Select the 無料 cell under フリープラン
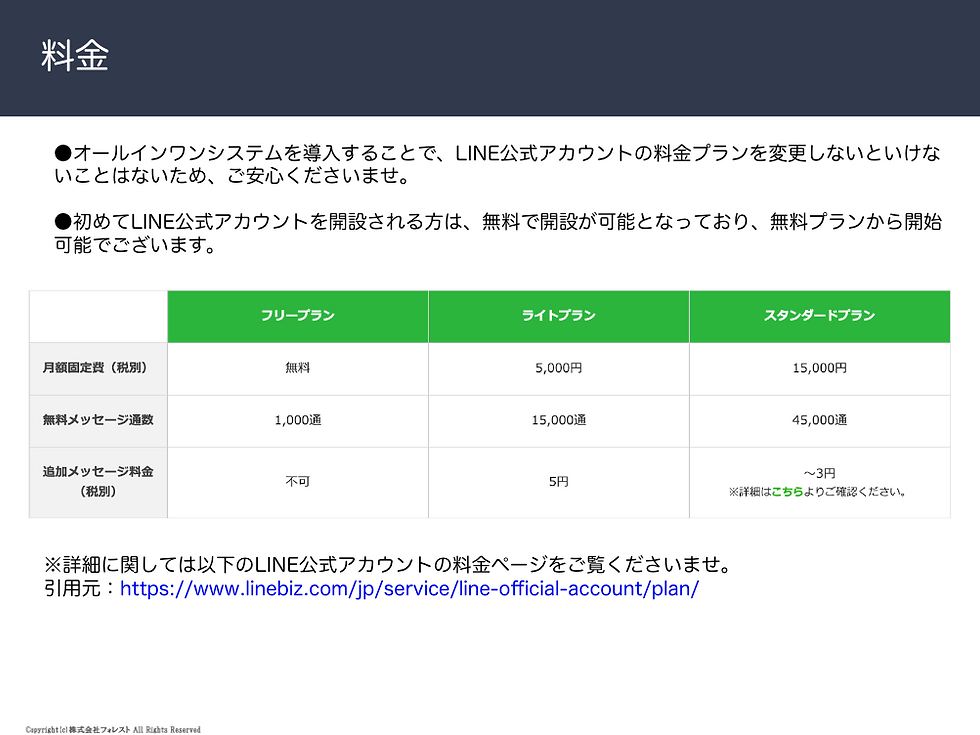 point(297,368)
